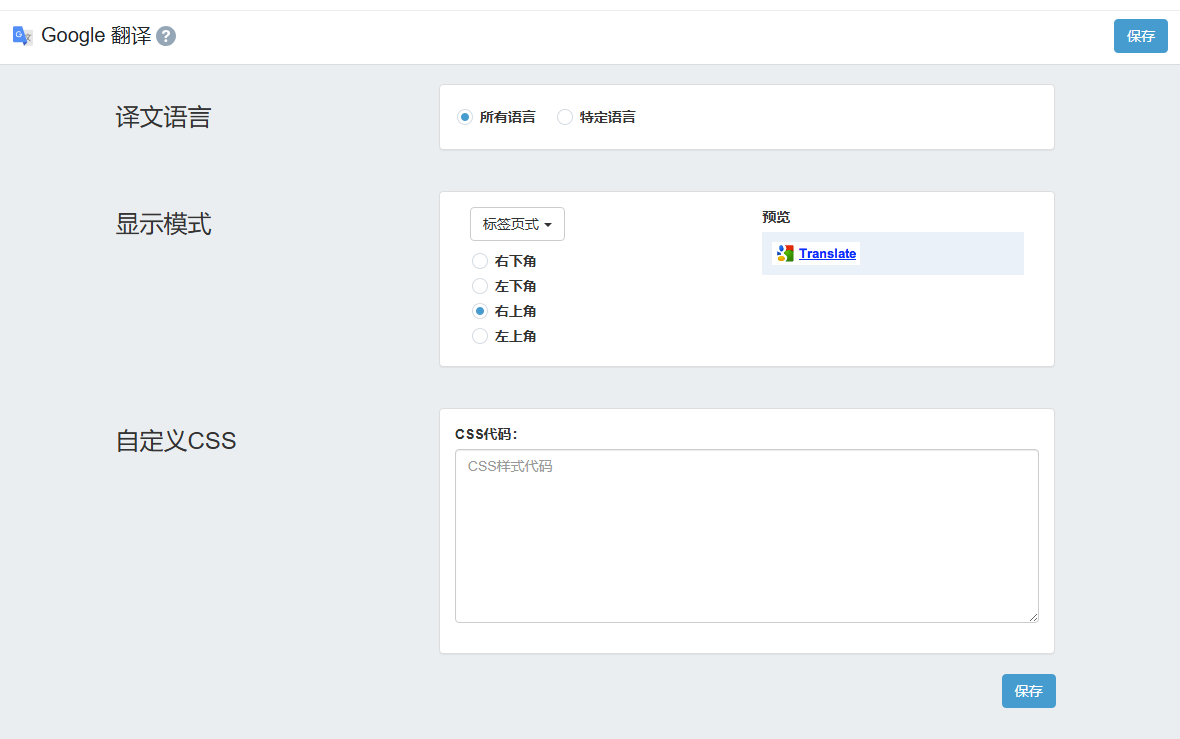Open the help question mark icon
Image resolution: width=1180 pixels, height=739 pixels.
[166, 36]
